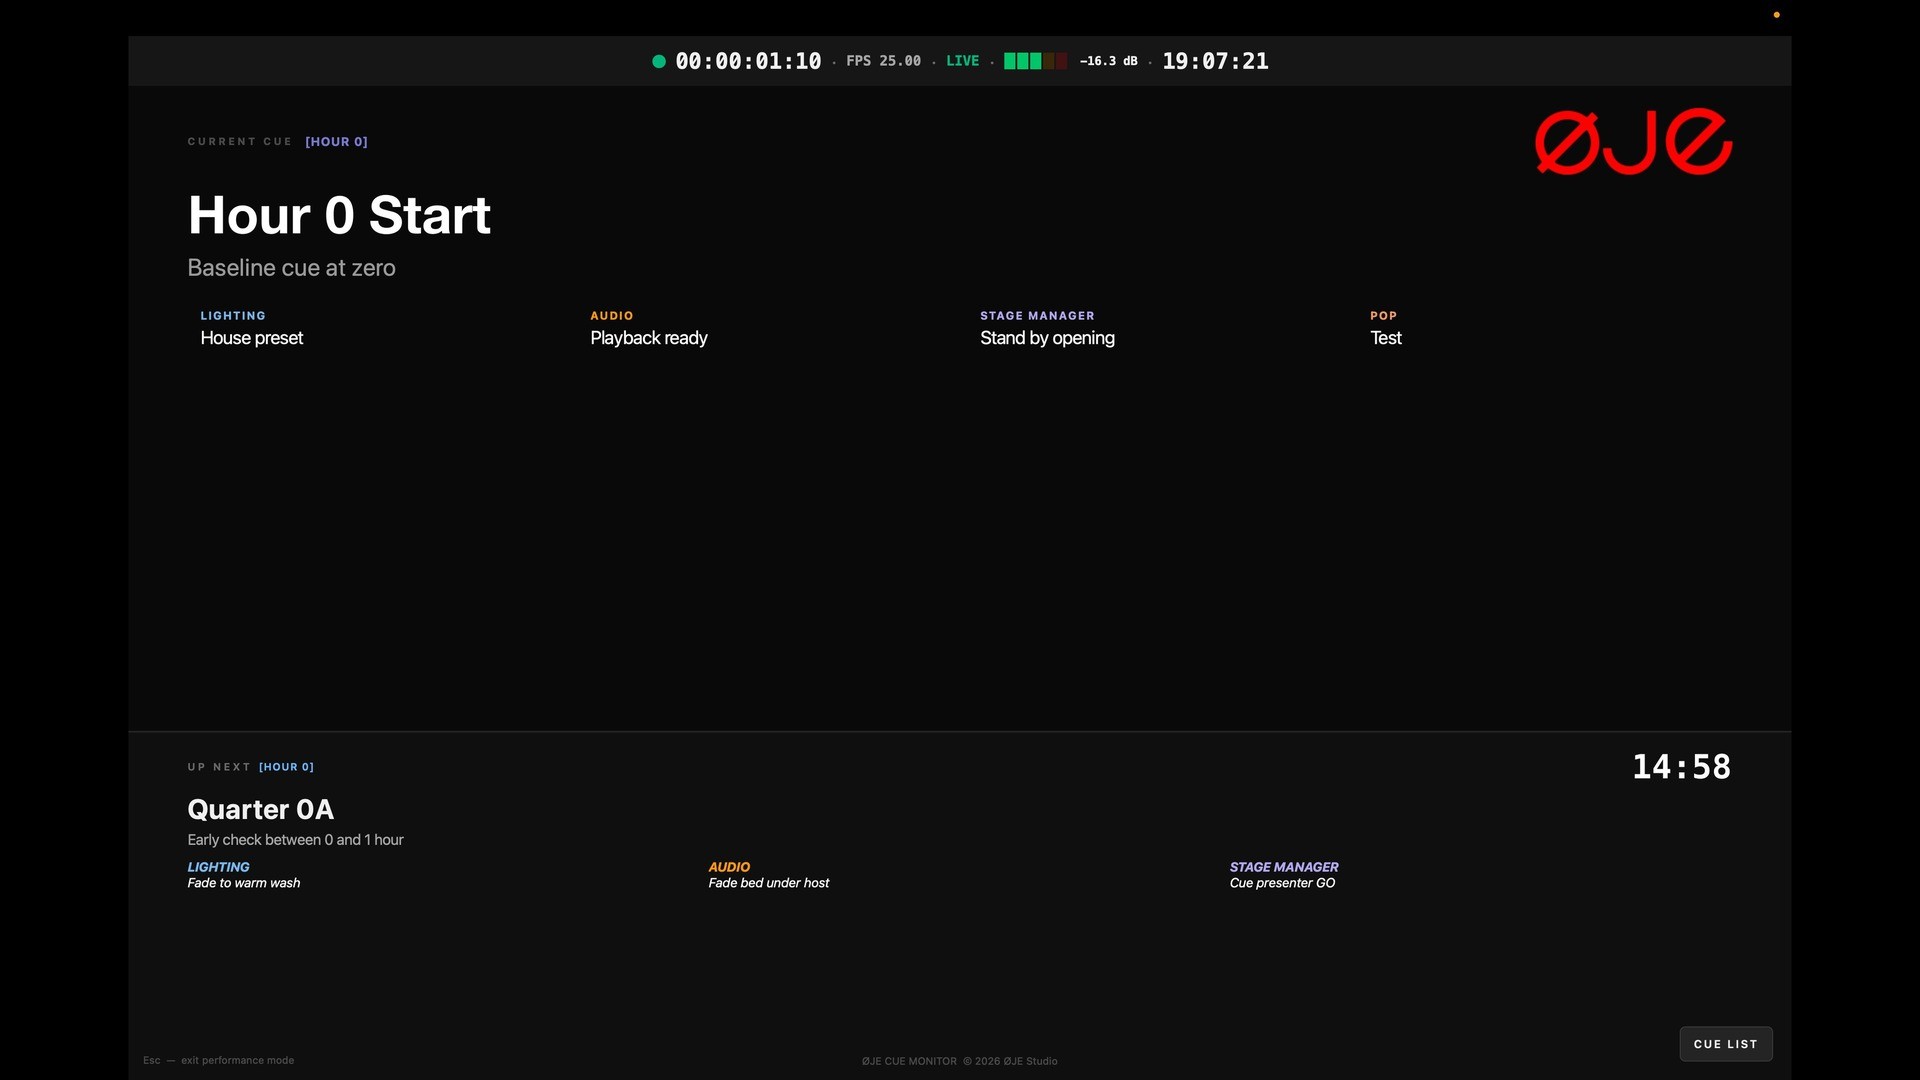
Task: Click the Quarter 0A next cue title
Action: [x=260, y=809]
